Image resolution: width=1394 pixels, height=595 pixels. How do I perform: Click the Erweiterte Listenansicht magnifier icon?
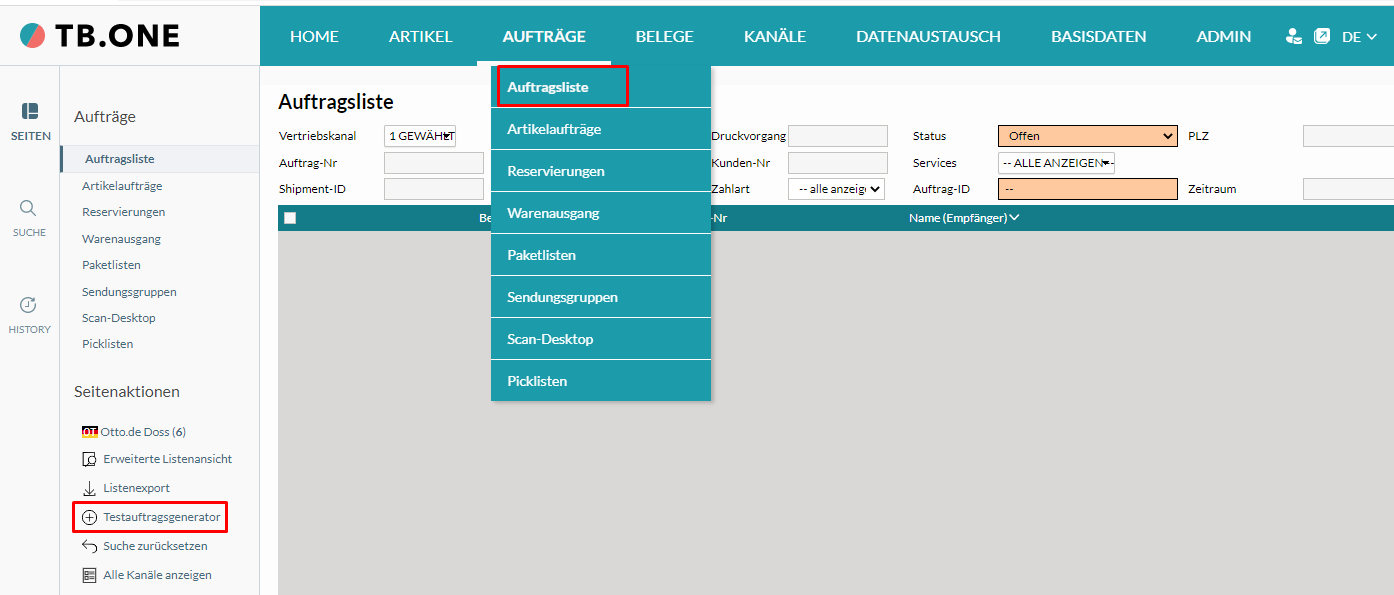point(89,459)
